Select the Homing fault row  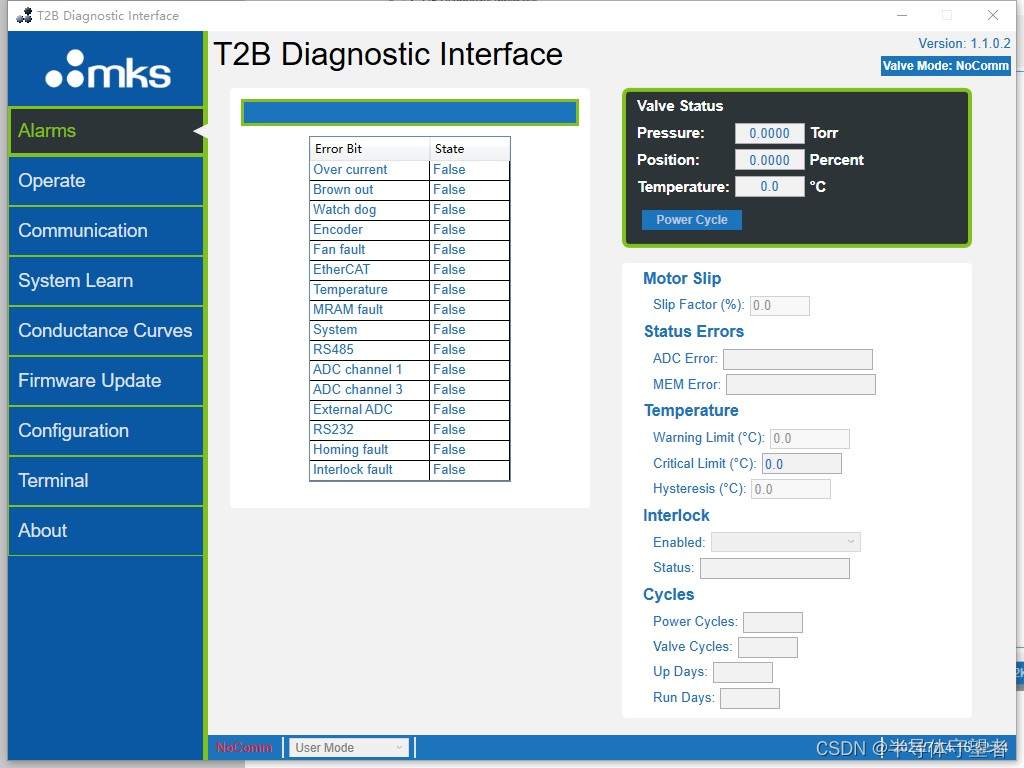tap(409, 450)
